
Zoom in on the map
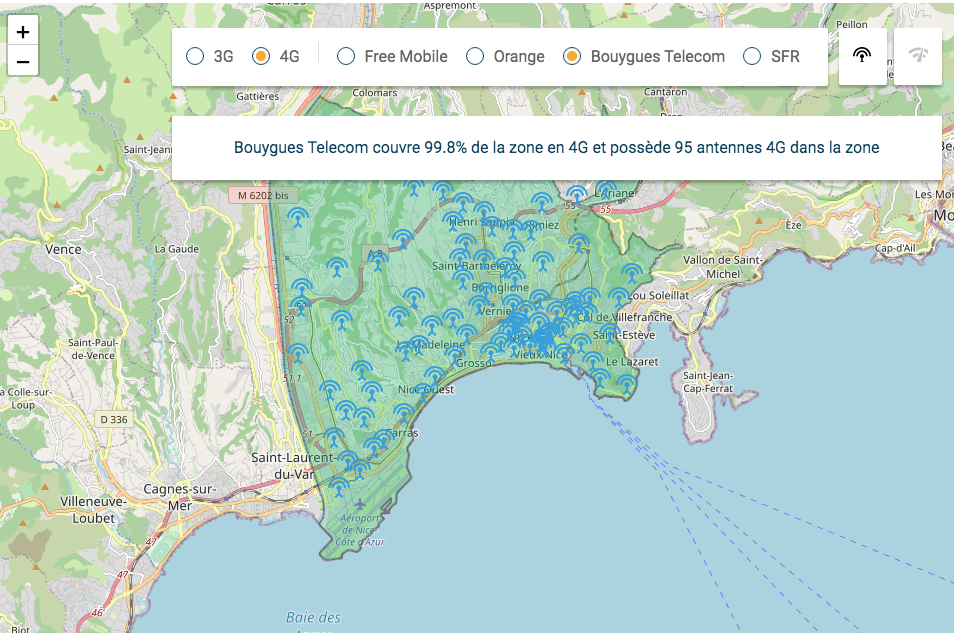click(x=23, y=32)
